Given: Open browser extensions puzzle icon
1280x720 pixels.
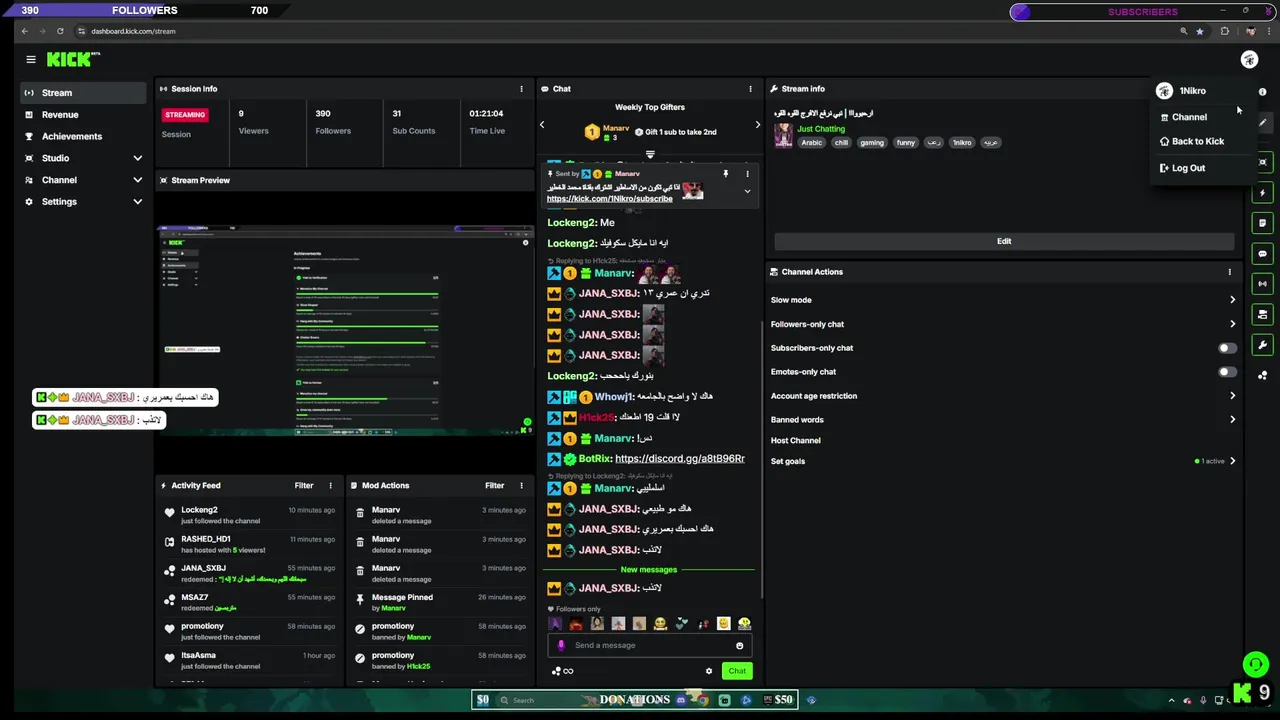Looking at the screenshot, I should tap(1224, 31).
